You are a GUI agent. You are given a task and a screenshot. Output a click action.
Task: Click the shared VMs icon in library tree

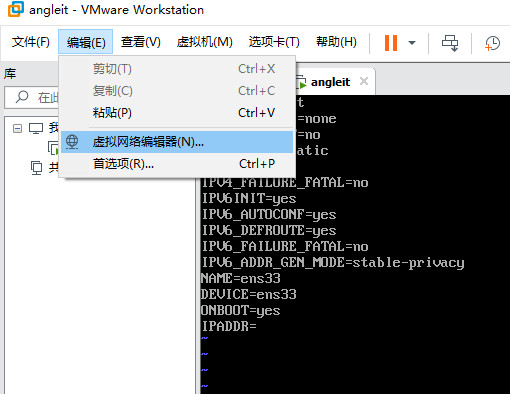(x=36, y=168)
